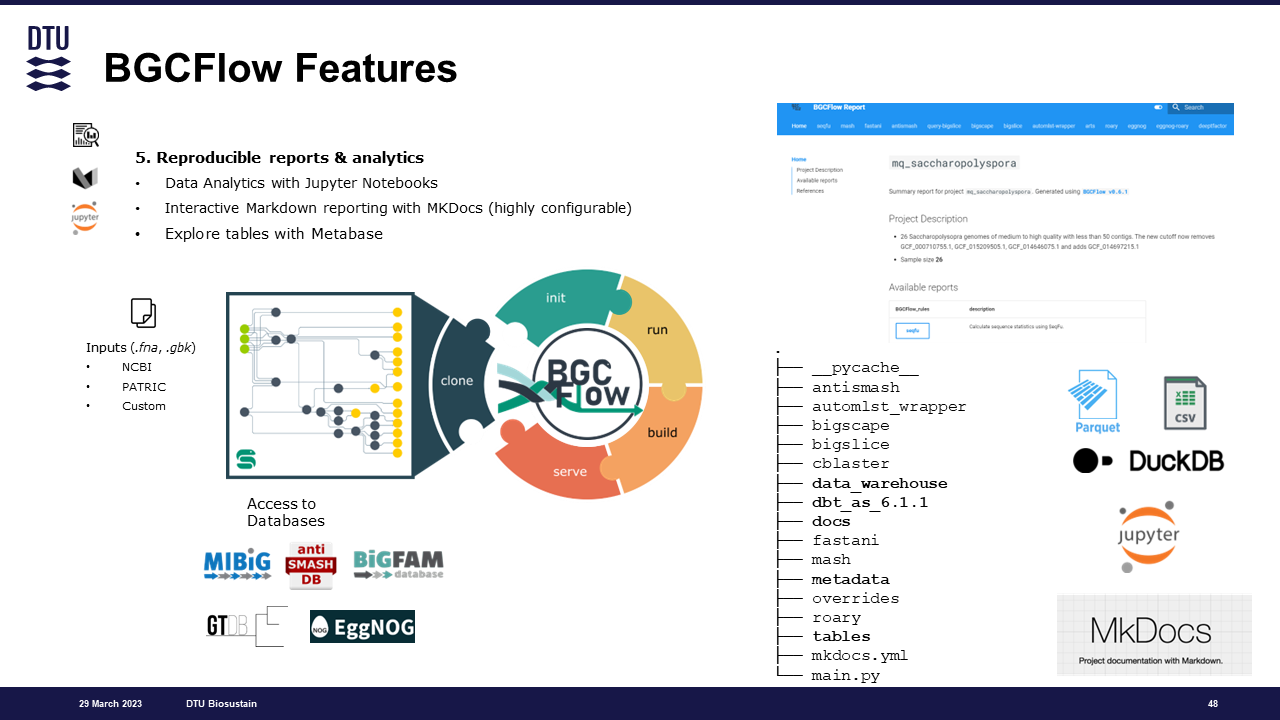
Task: Click the cblaster folder in directory tree
Action: (851, 463)
